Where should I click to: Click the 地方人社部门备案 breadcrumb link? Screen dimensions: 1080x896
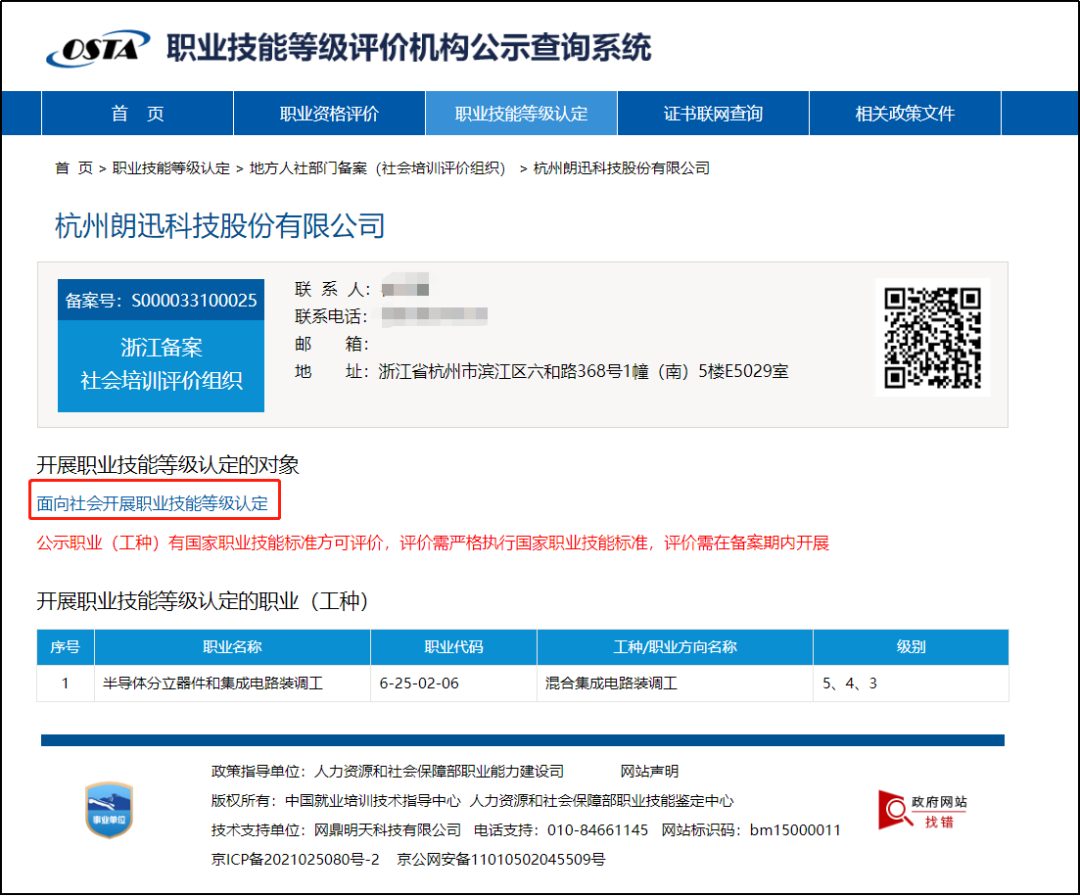coord(377,168)
